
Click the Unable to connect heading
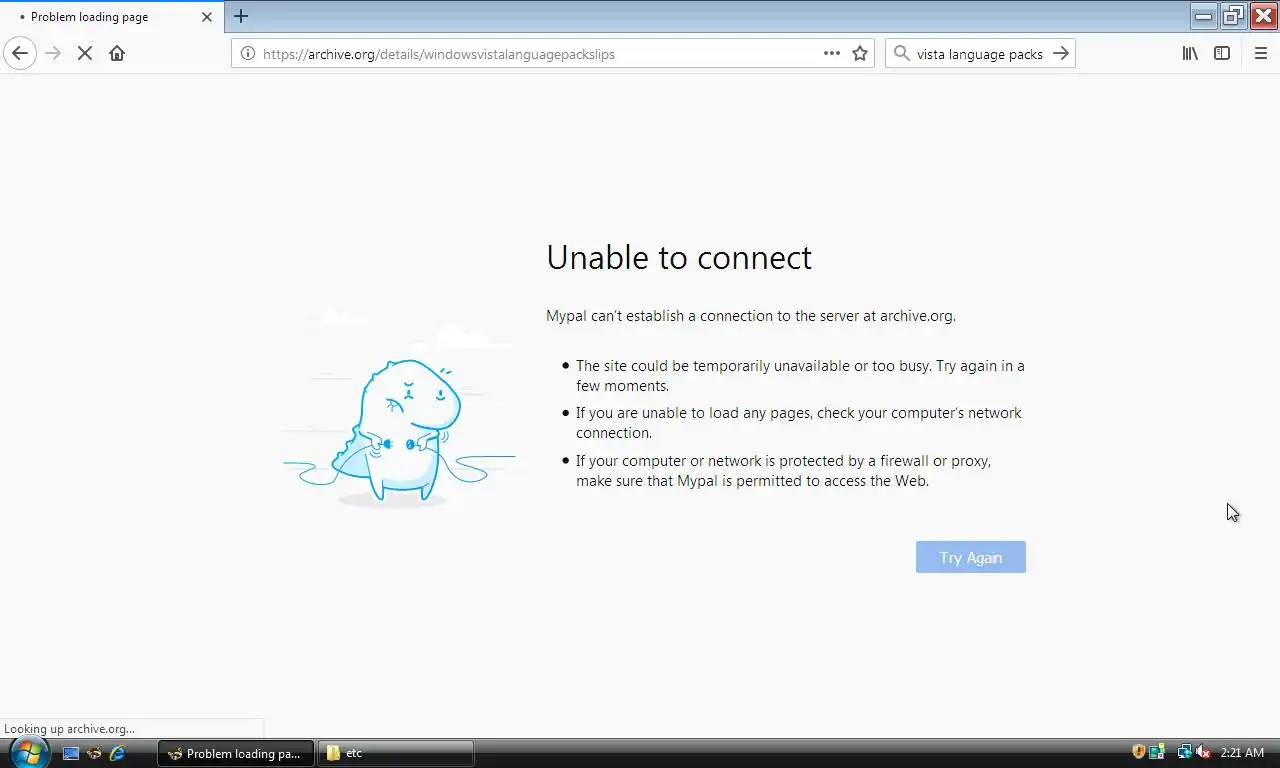pyautogui.click(x=679, y=258)
